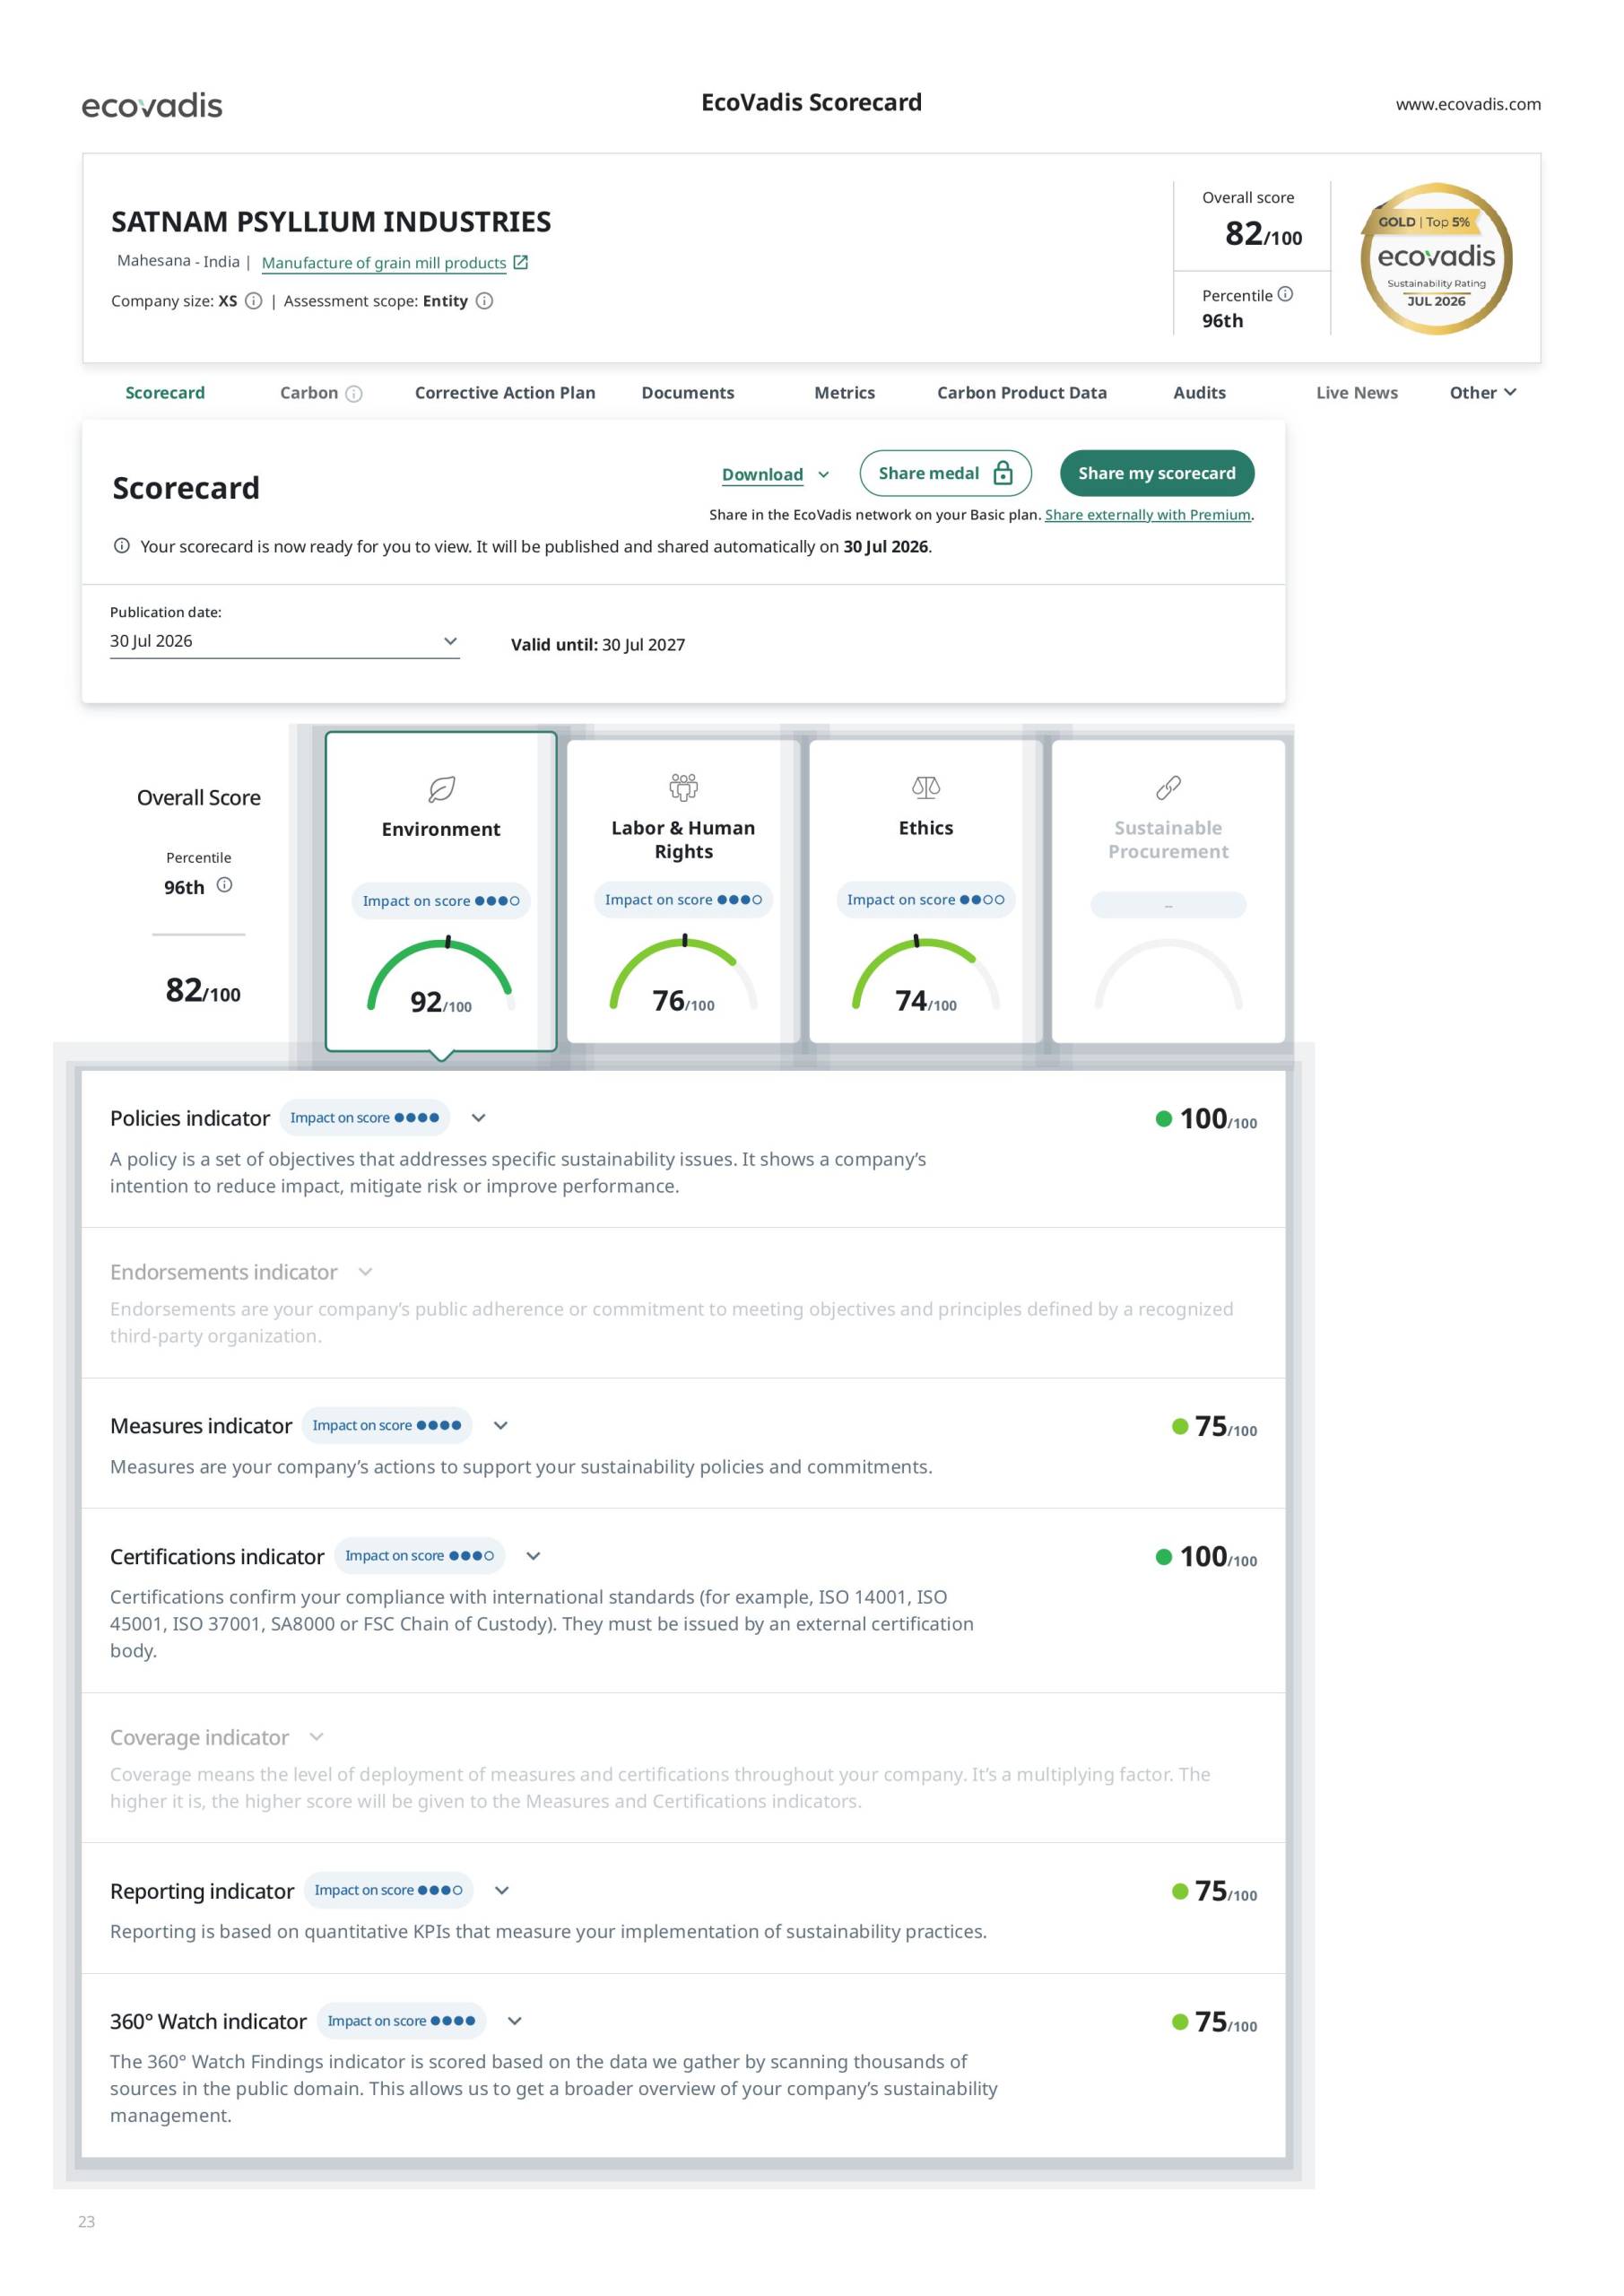Click the info icon next to Carbon tab
Image resolution: width=1624 pixels, height=2296 pixels.
pos(354,394)
